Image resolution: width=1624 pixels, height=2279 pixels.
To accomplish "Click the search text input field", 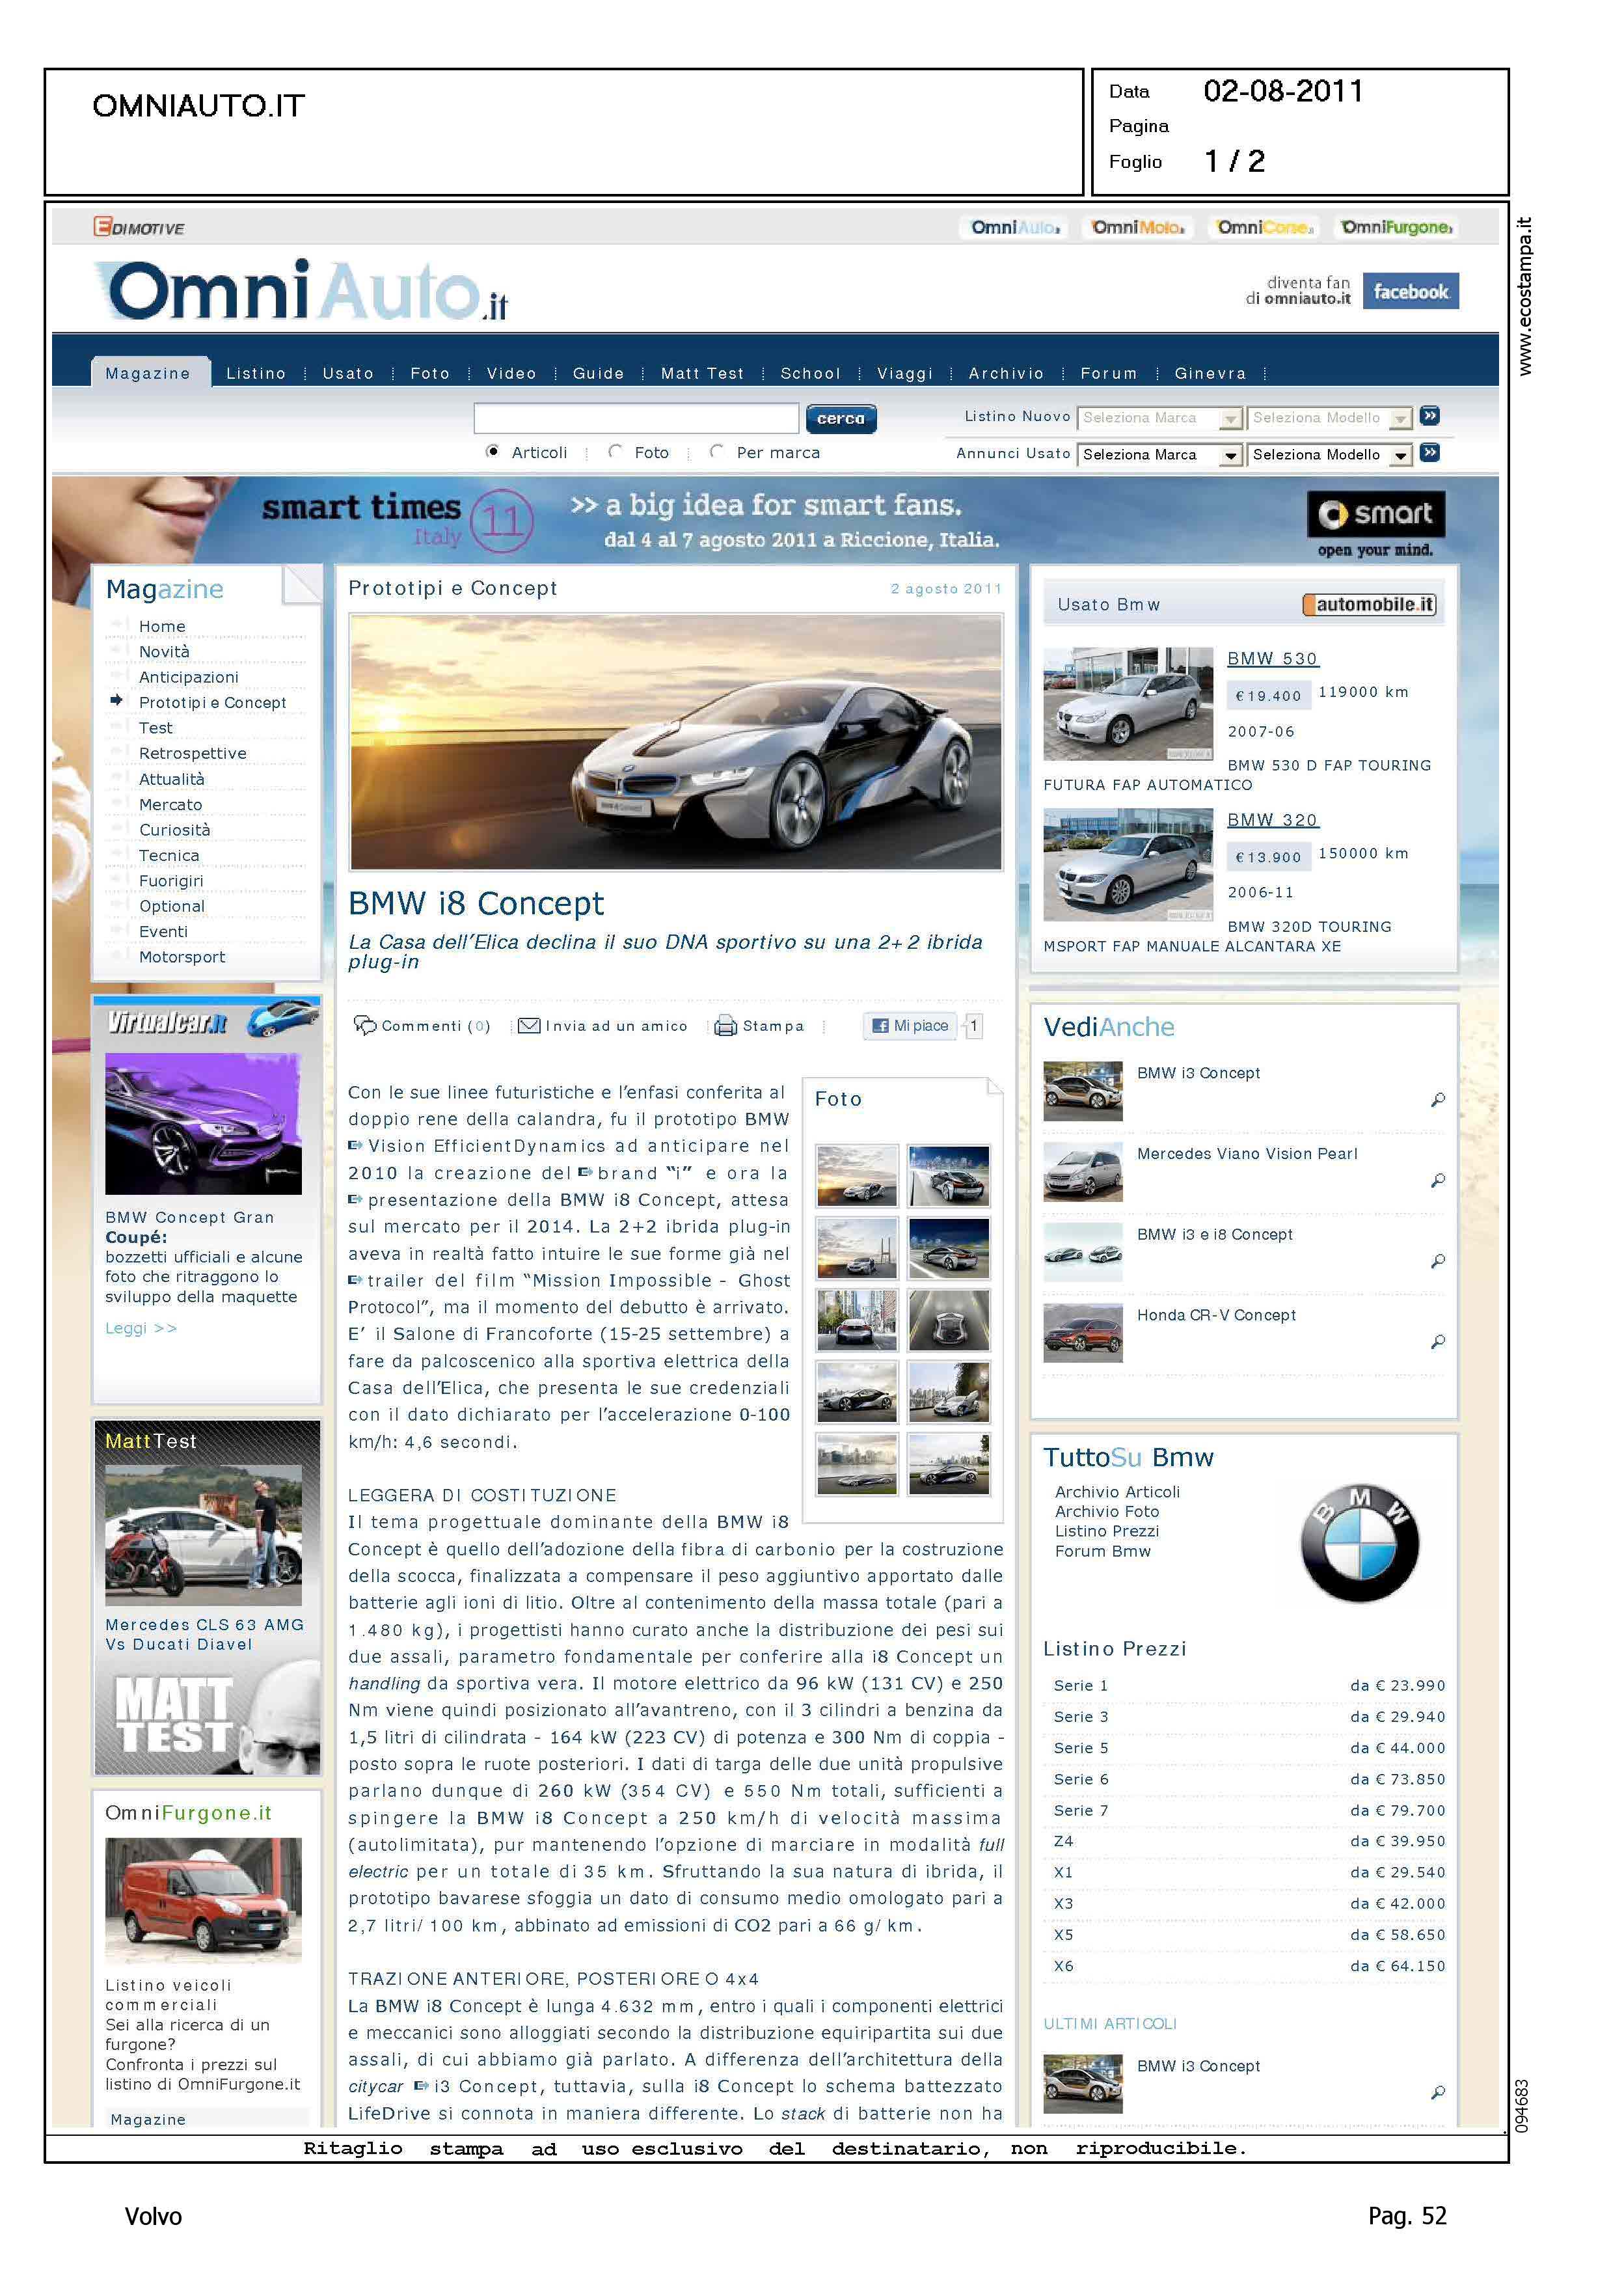I will click(636, 418).
